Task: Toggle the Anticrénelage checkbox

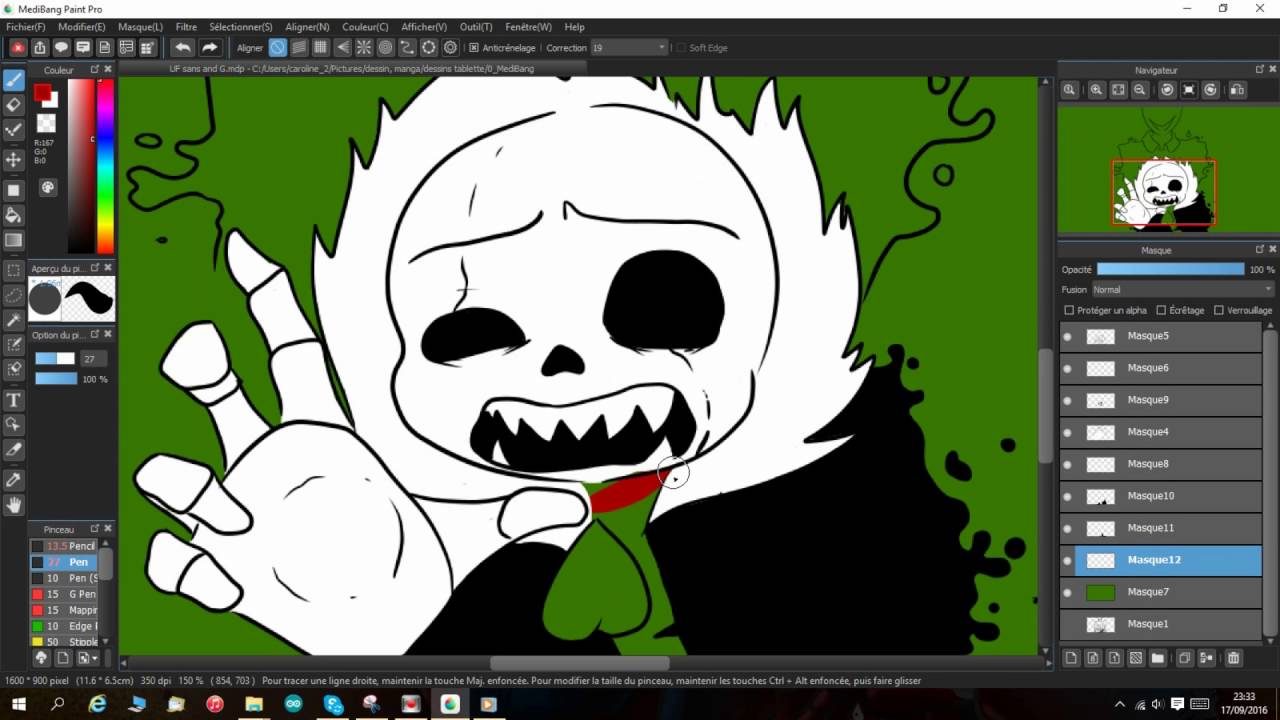Action: tap(473, 48)
